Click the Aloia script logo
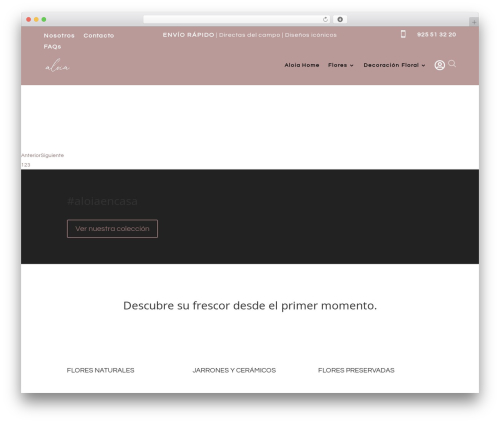The height and width of the screenshot is (423, 500). point(57,65)
